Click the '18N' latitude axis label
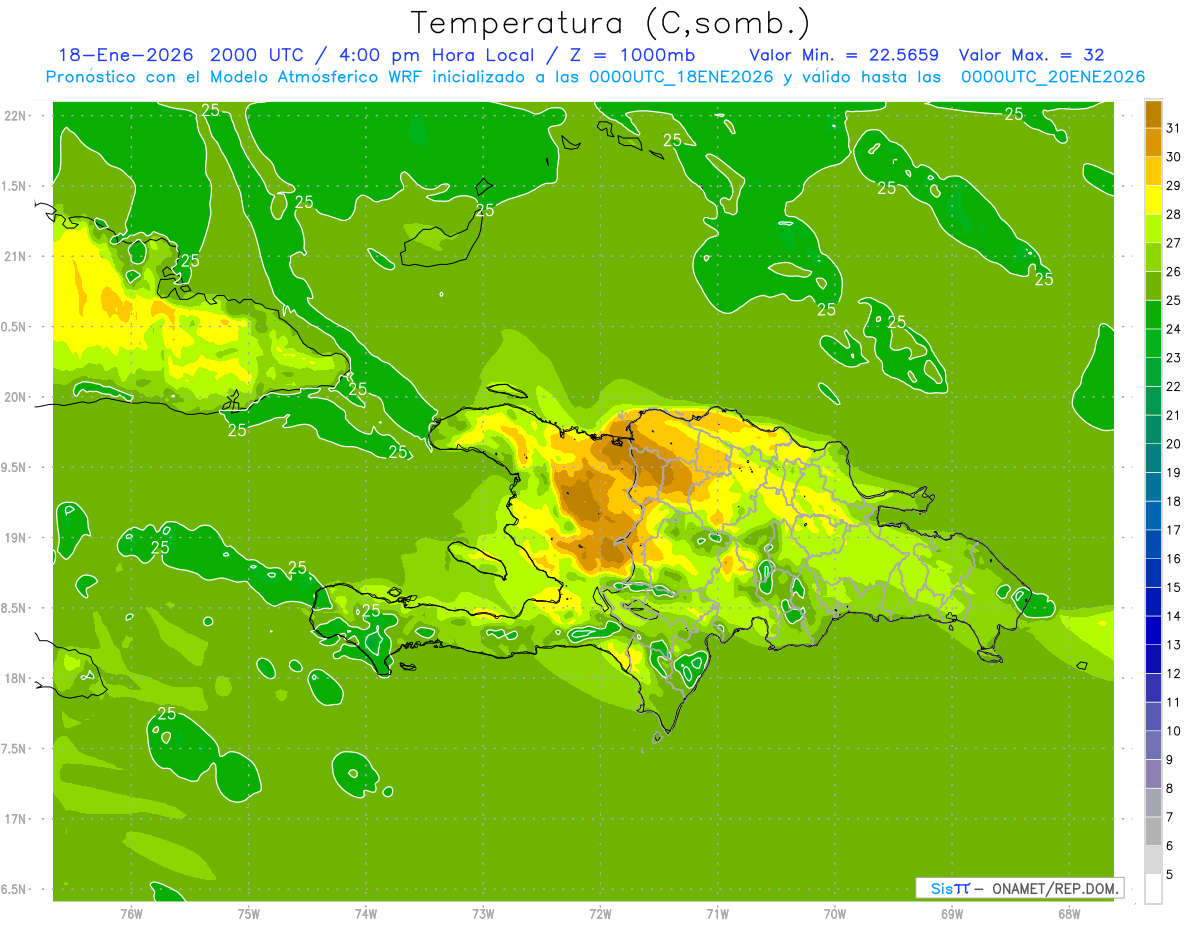1200x927 pixels. 16,678
